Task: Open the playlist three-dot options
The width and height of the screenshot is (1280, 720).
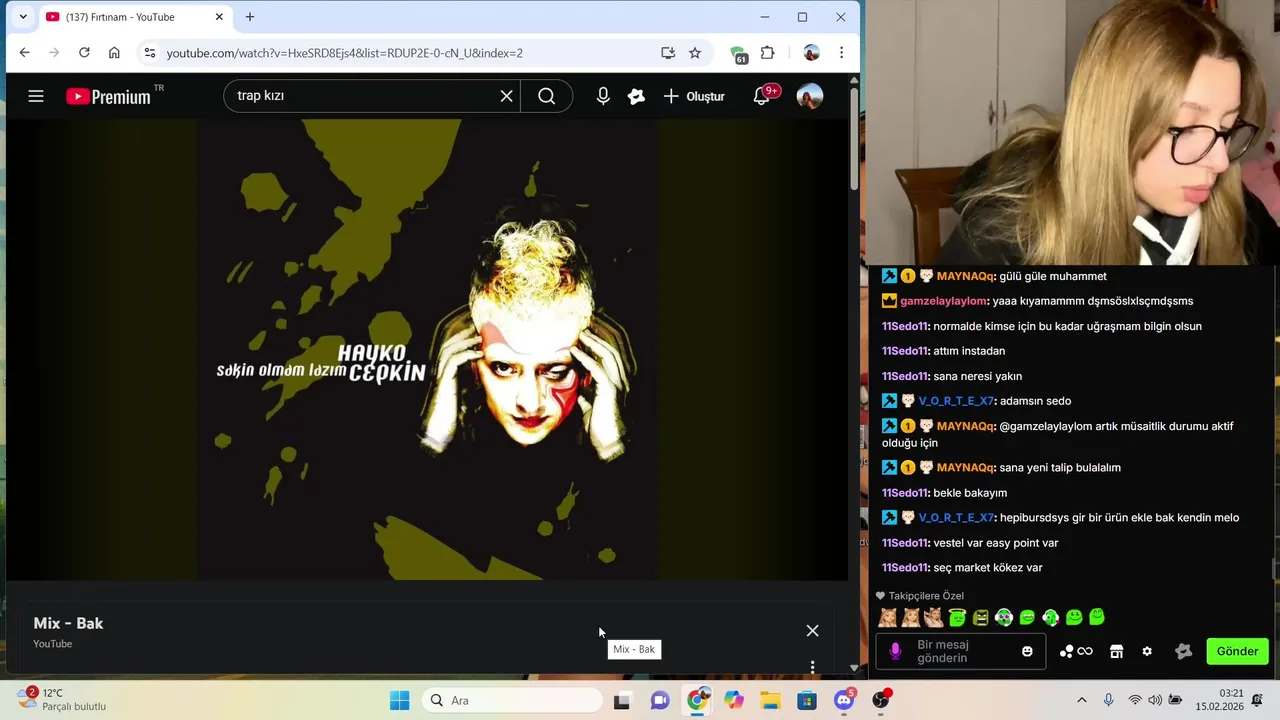Action: 812,666
